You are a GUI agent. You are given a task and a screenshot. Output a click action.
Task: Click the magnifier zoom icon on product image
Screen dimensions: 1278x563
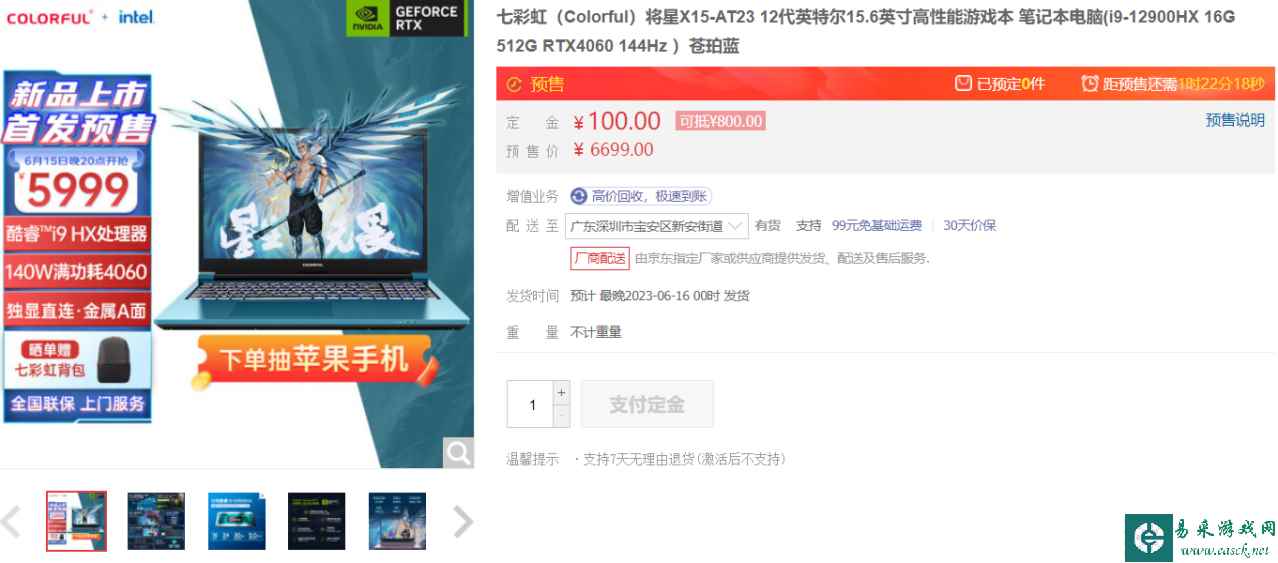459,452
